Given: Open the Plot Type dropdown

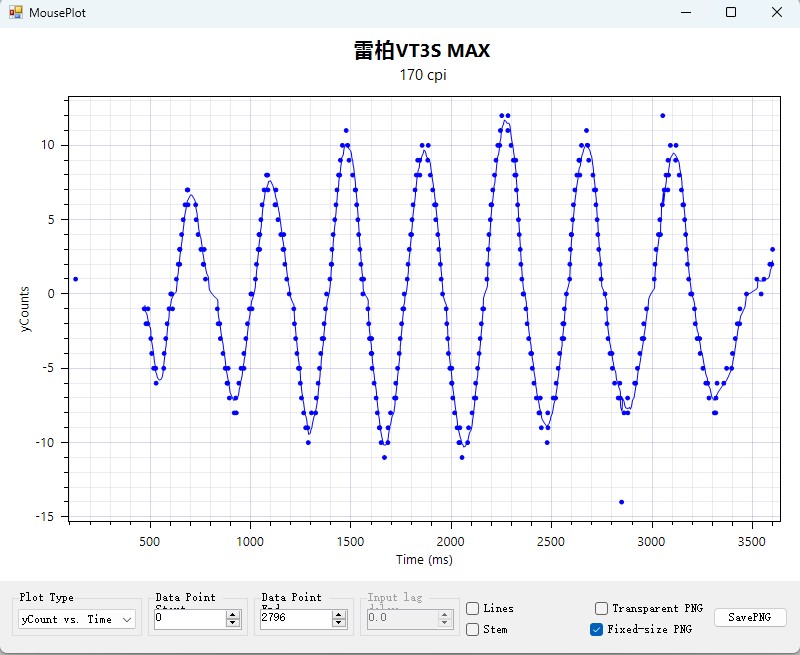Looking at the screenshot, I should 77,619.
